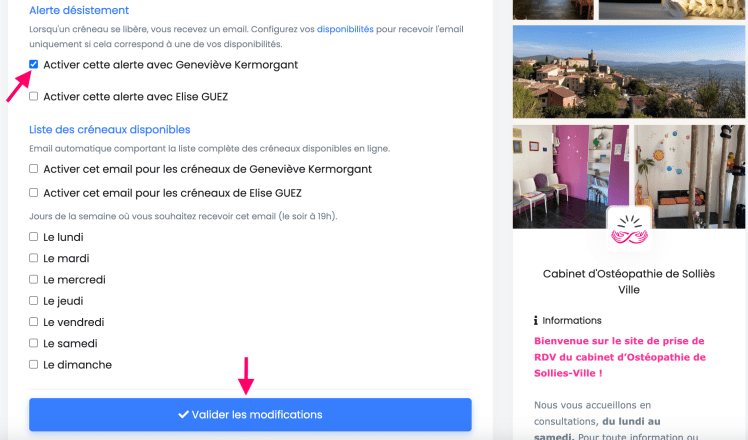Select the 'Le jeudi' checkbox

34,301
